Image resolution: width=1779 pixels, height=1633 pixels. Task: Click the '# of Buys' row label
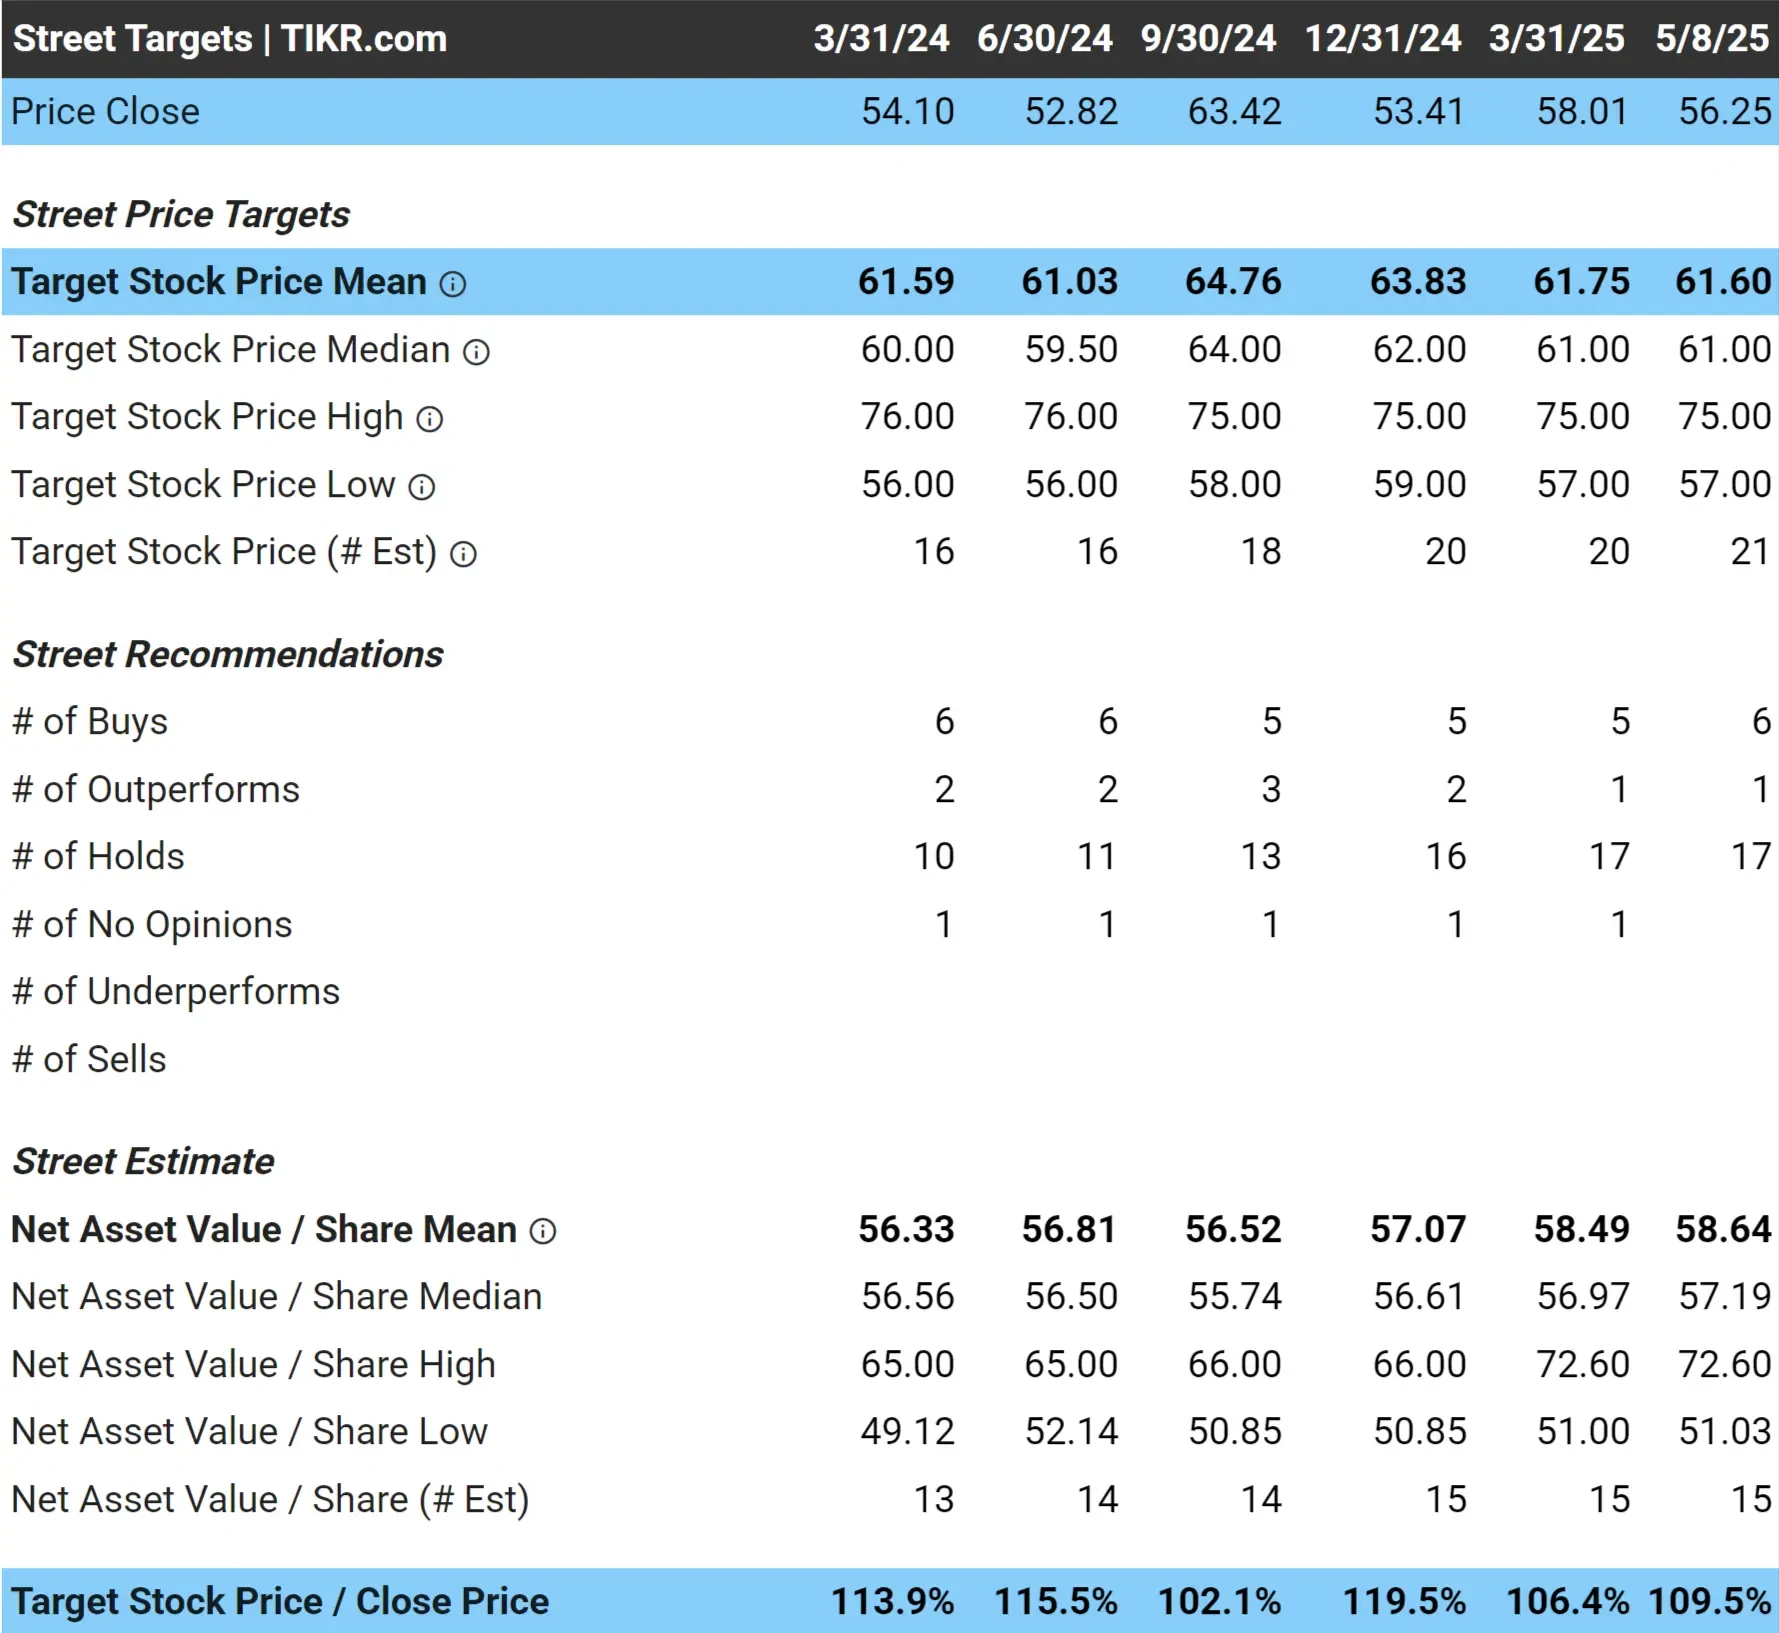90,722
